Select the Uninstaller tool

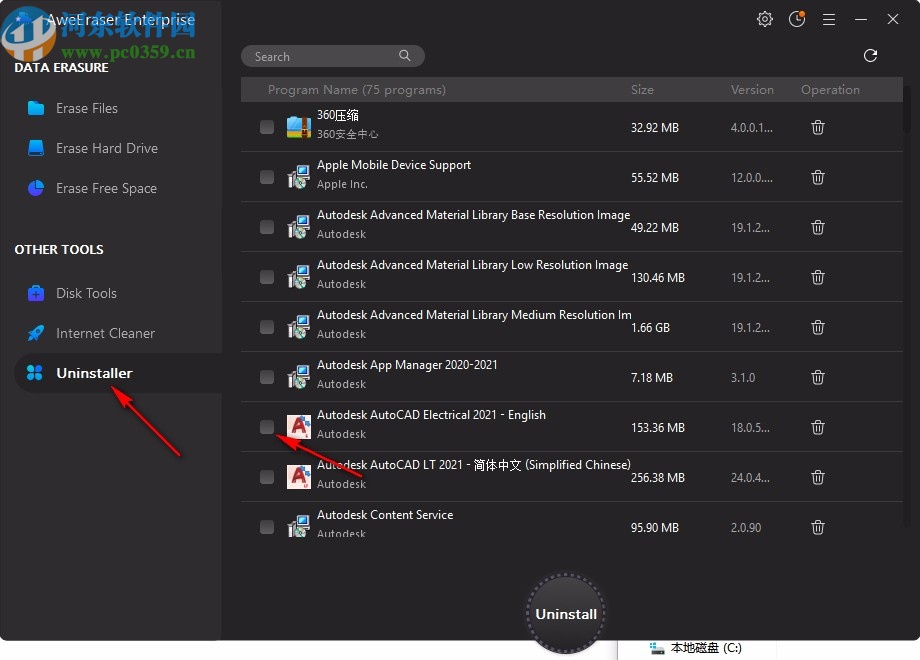click(94, 373)
